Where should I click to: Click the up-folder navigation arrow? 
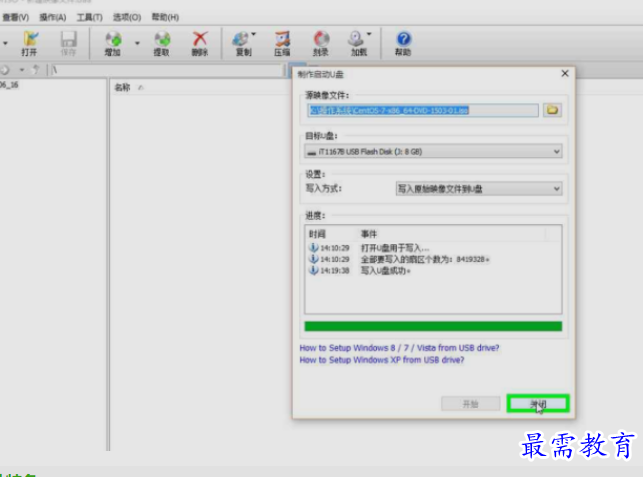(36, 70)
